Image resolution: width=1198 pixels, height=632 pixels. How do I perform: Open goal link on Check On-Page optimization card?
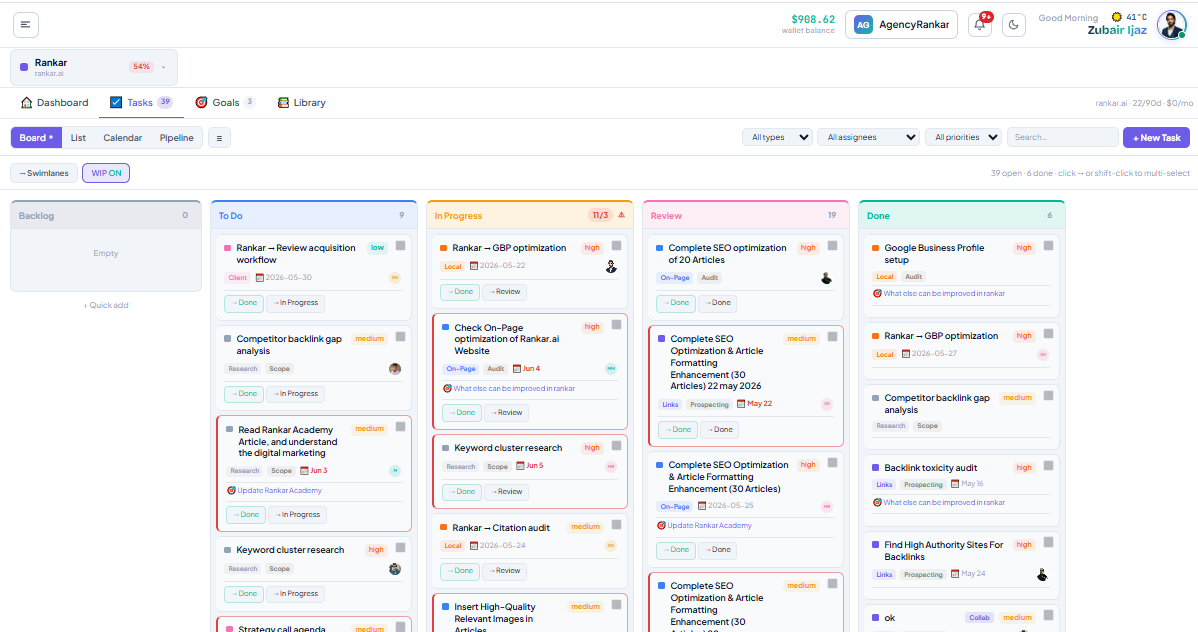pos(509,388)
